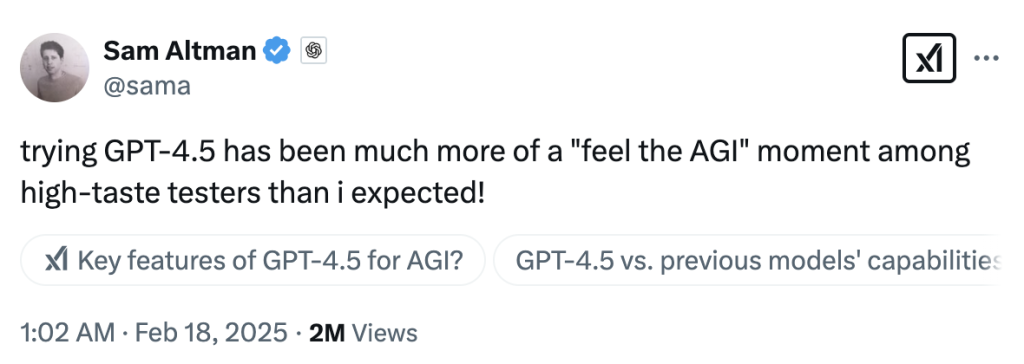View the bold 2M view count
Screen dimensions: 1024x364
point(327,333)
